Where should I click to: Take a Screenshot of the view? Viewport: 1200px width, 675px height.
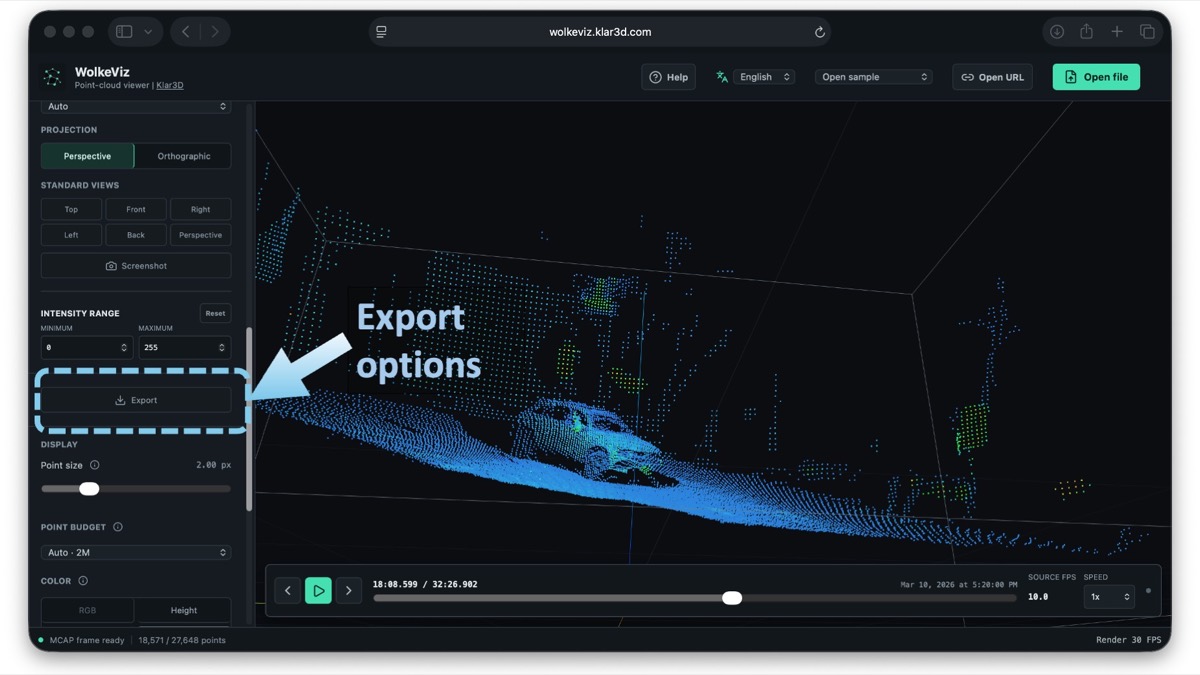136,266
